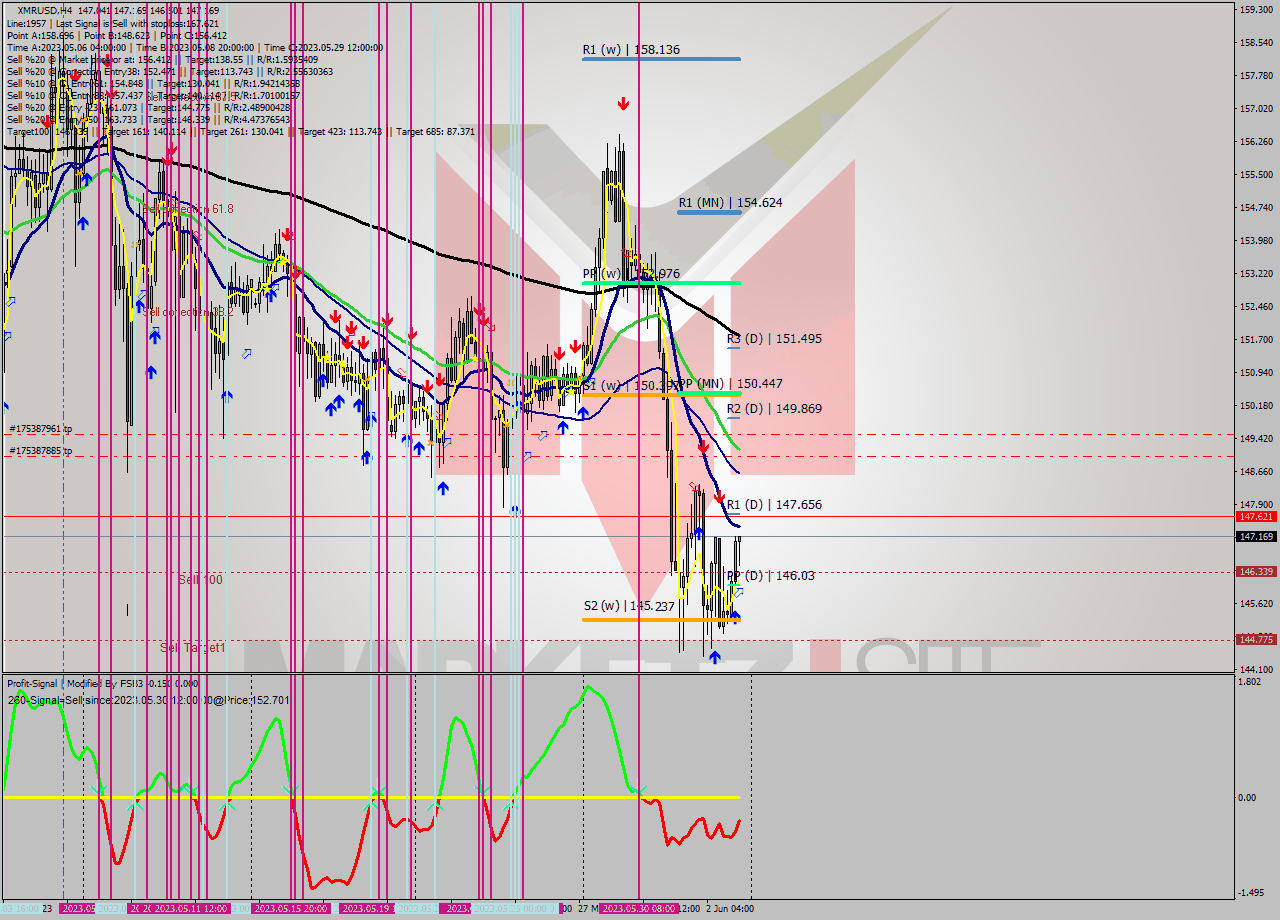Select the #175387961 tp order line label
The width and height of the screenshot is (1280, 920).
(41, 429)
